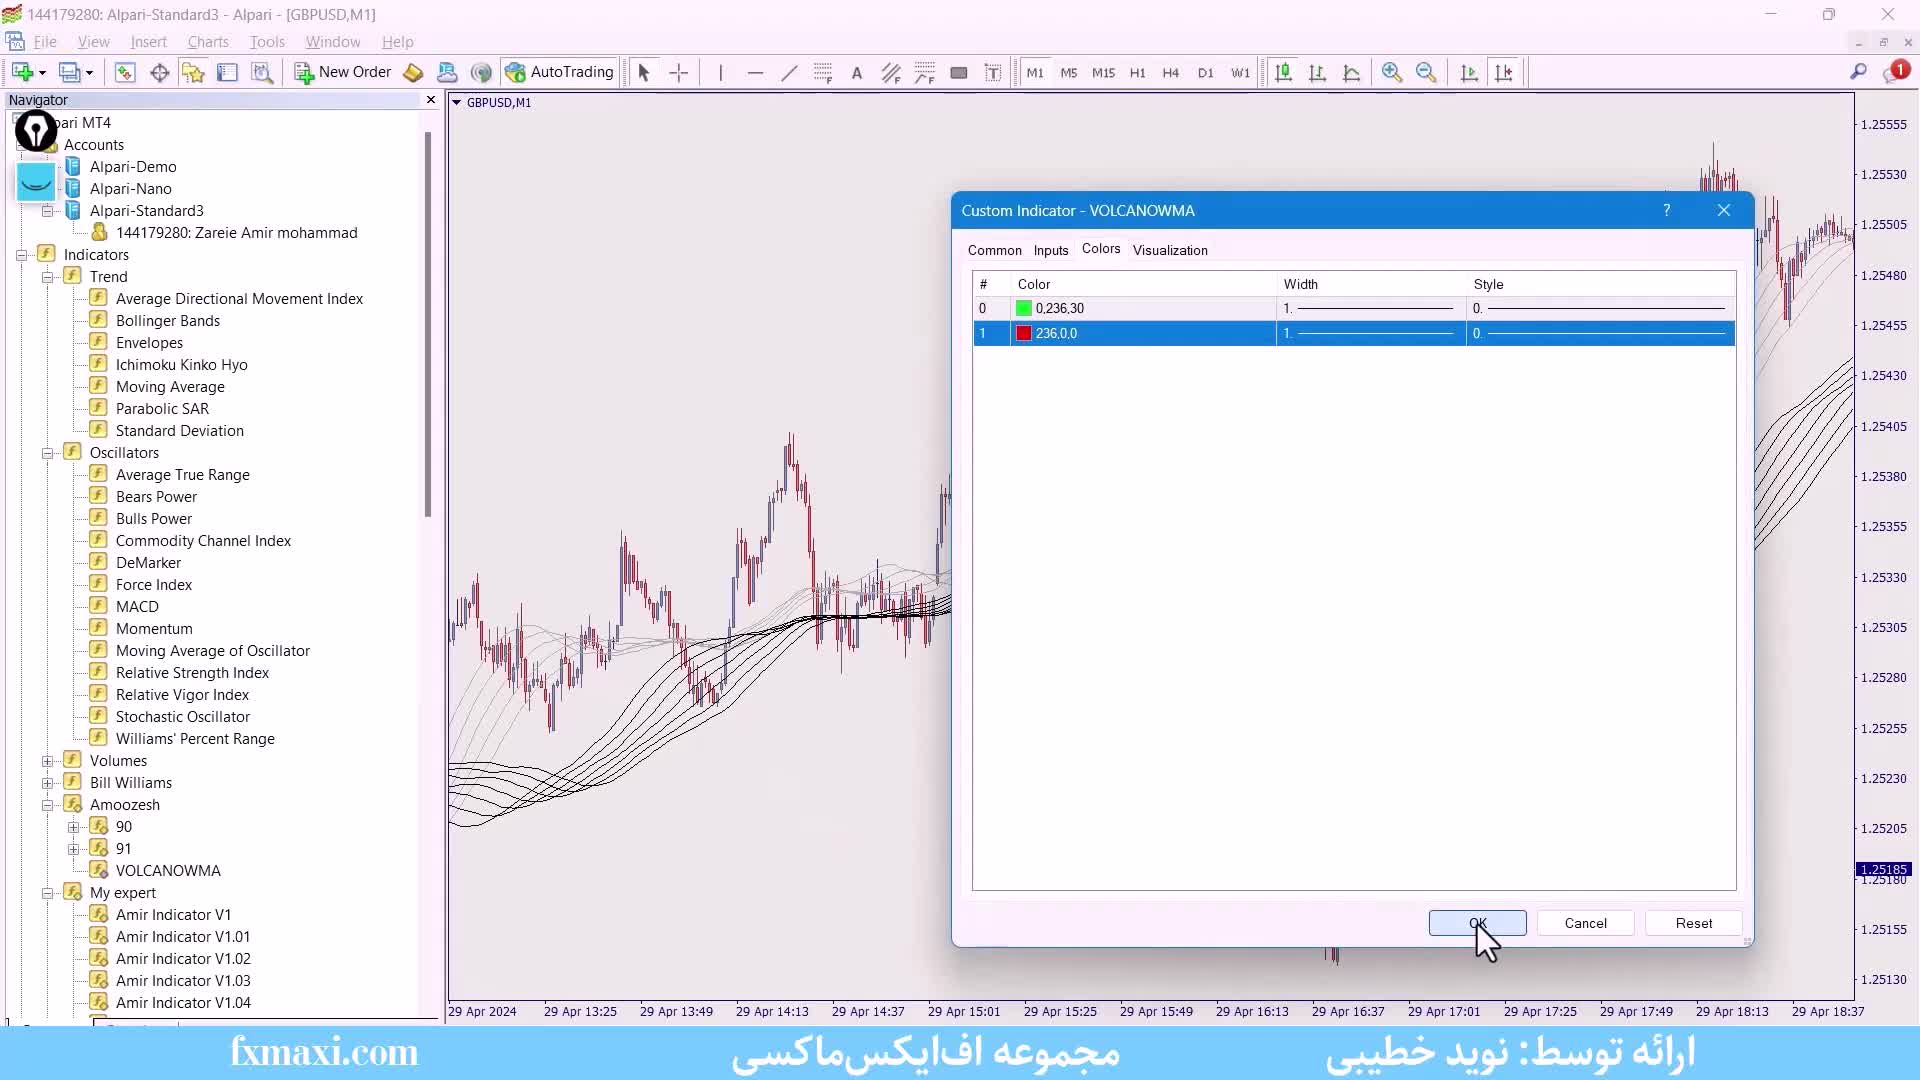Switch to the Inputs tab
Image resolution: width=1920 pixels, height=1080 pixels.
[x=1050, y=250]
